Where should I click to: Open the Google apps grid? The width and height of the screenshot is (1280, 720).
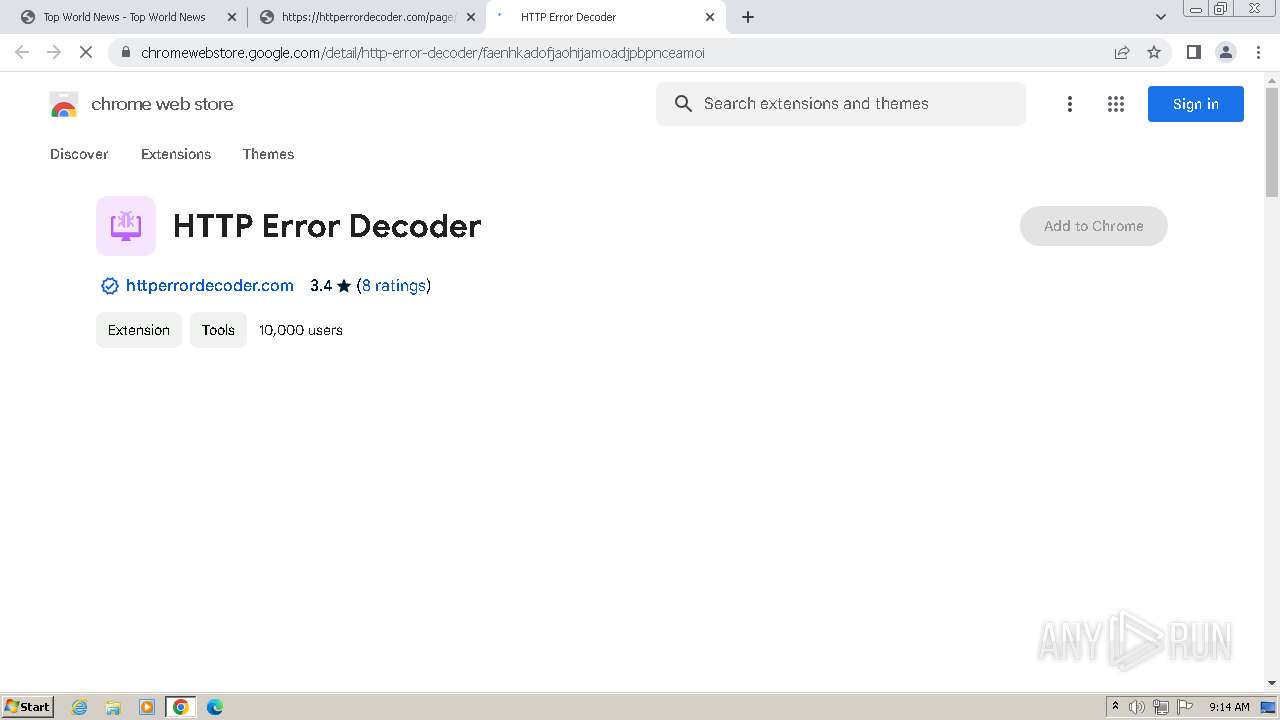(1116, 104)
